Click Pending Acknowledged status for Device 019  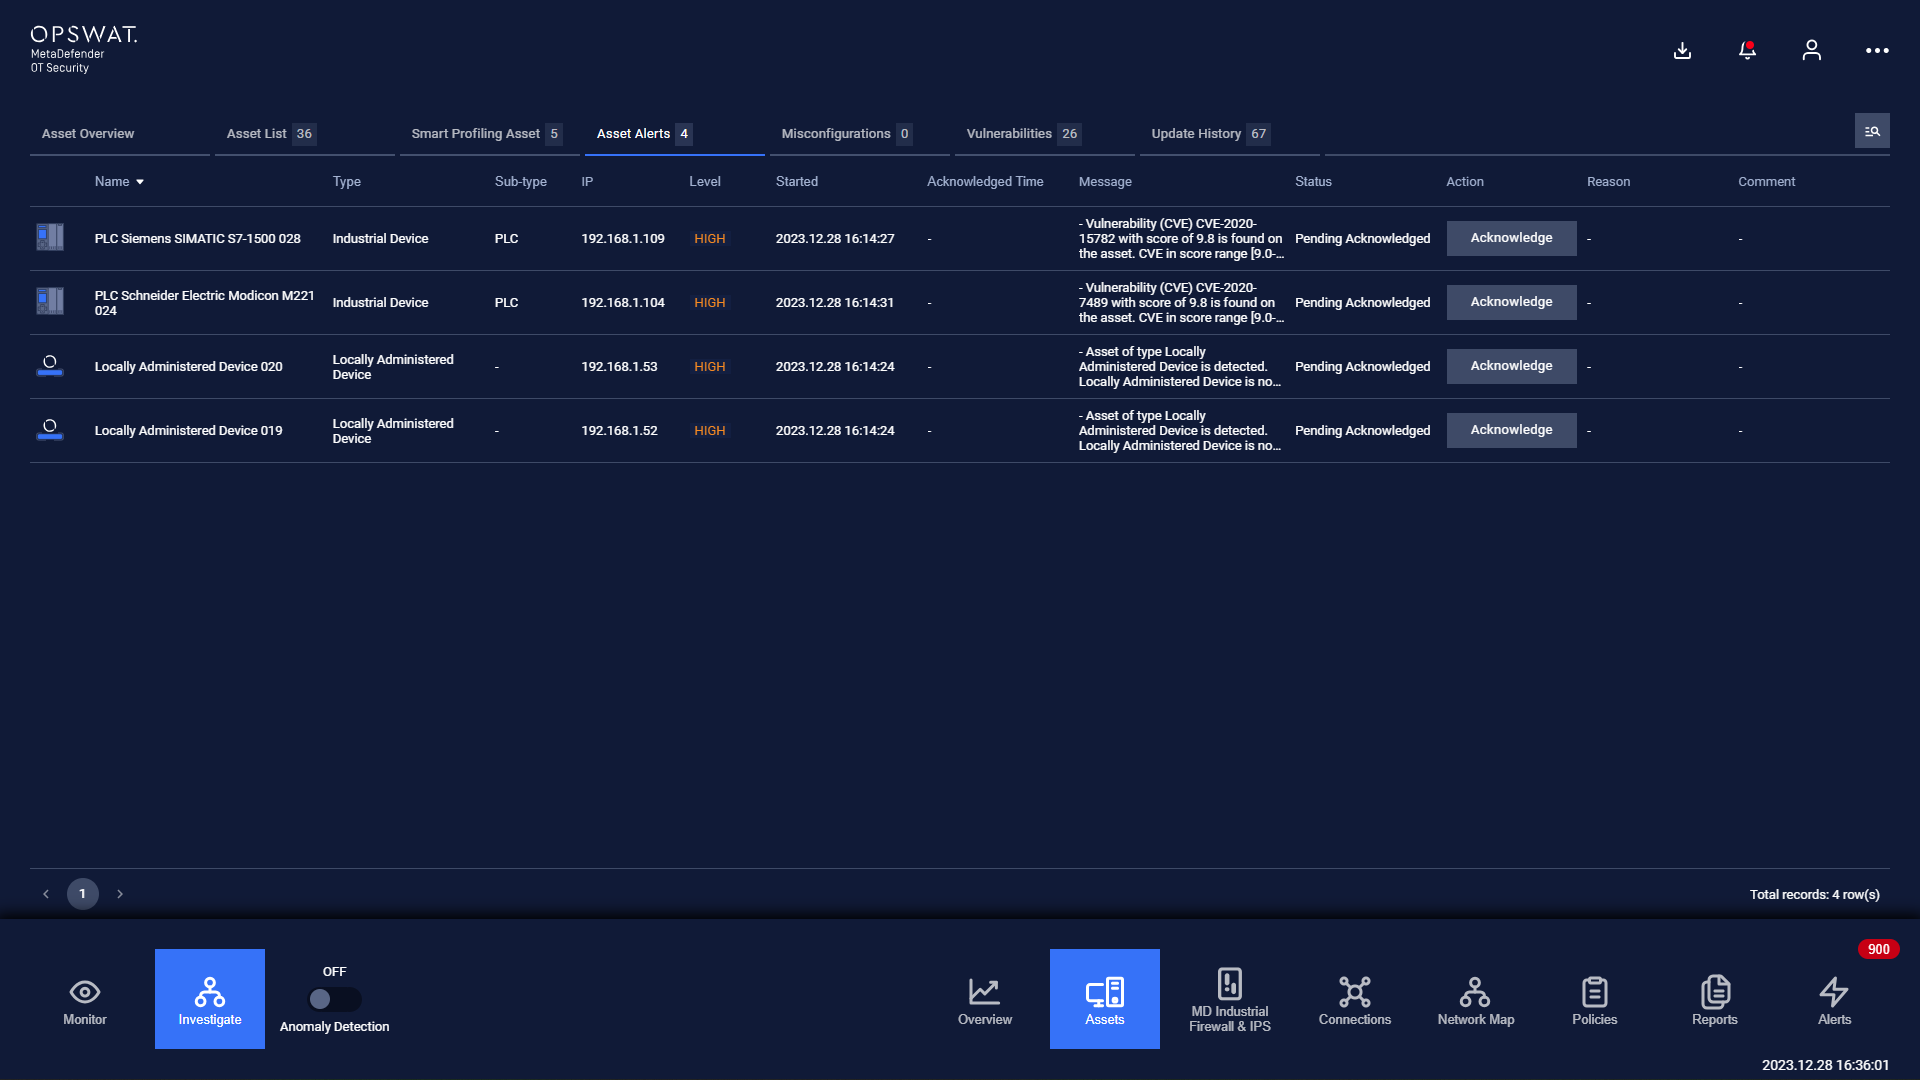pos(1362,431)
